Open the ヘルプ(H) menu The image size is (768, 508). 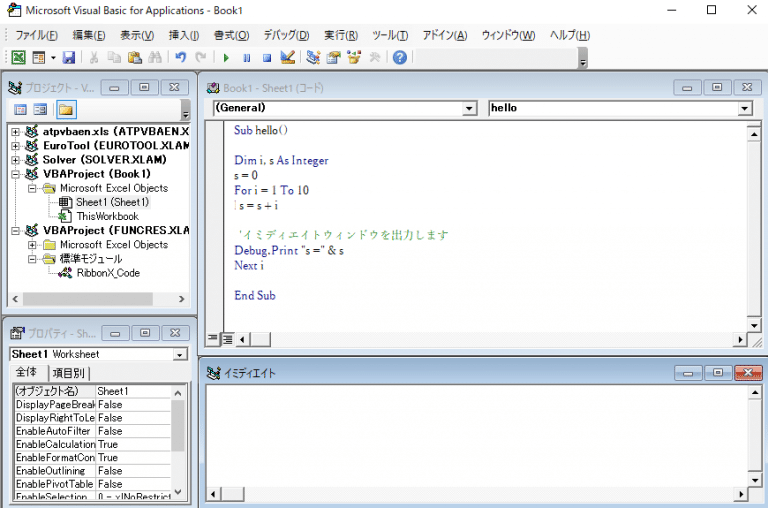click(570, 35)
